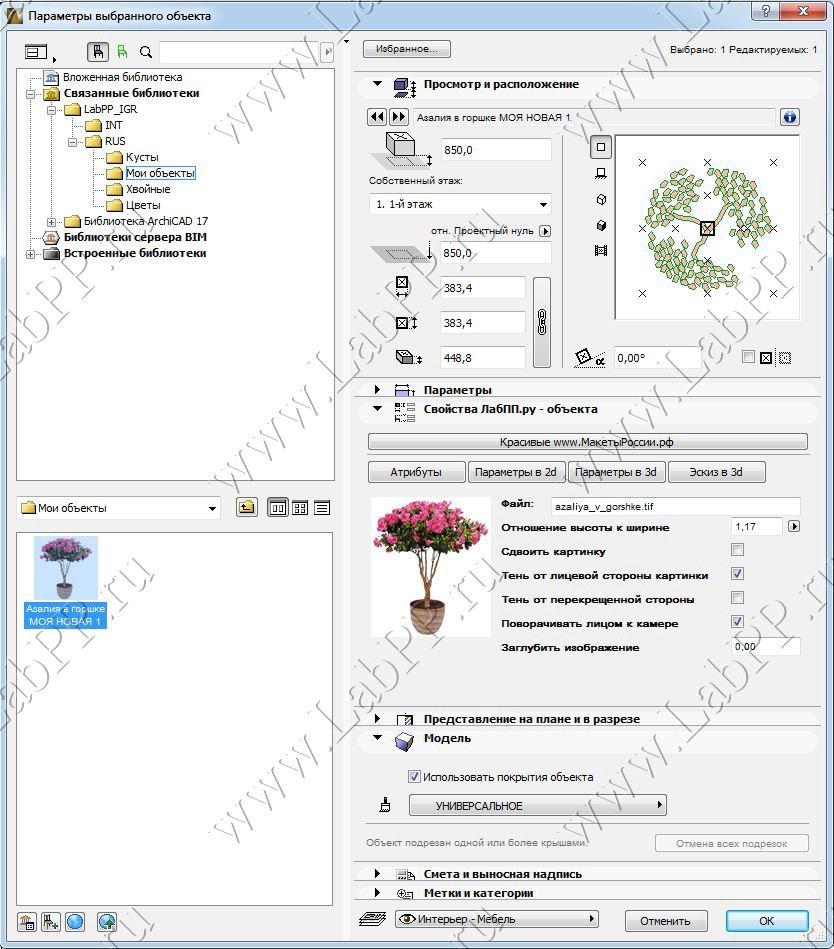The width and height of the screenshot is (834, 949).
Task: Select shaded 3D preview cube icon
Action: 601,225
